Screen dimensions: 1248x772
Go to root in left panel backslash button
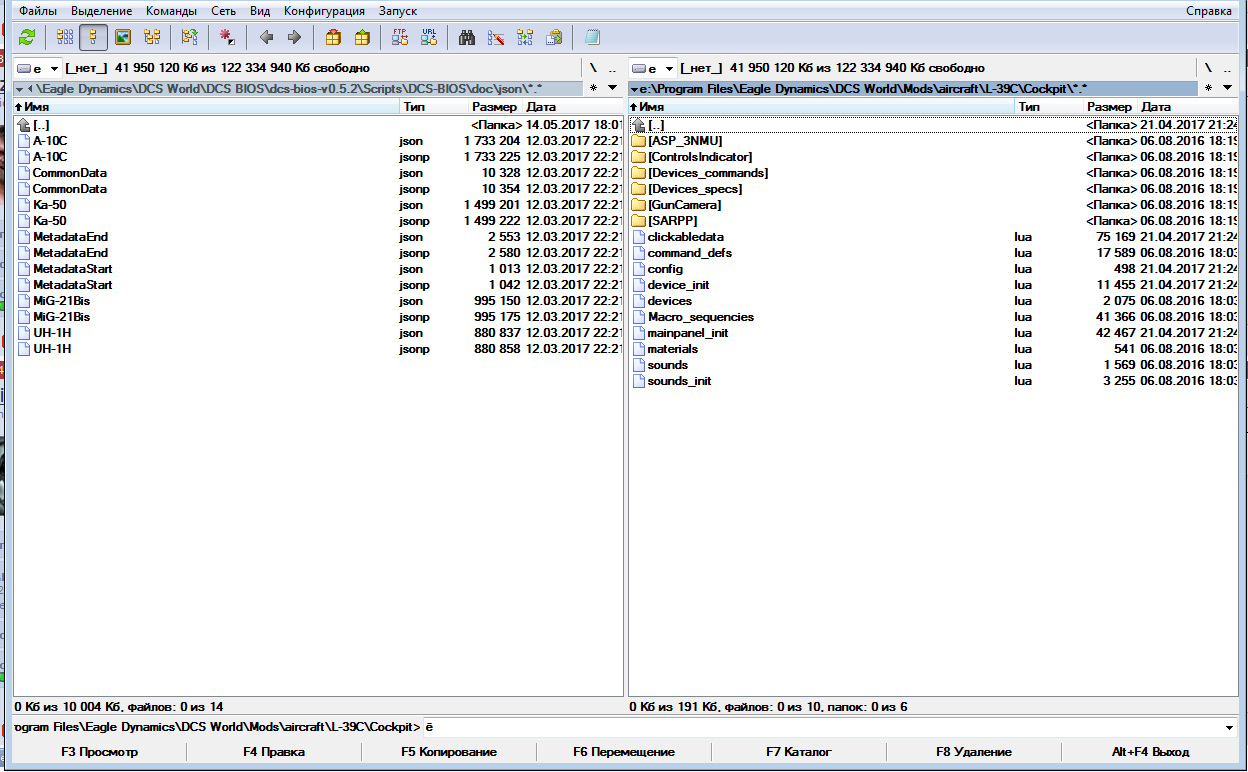click(593, 68)
